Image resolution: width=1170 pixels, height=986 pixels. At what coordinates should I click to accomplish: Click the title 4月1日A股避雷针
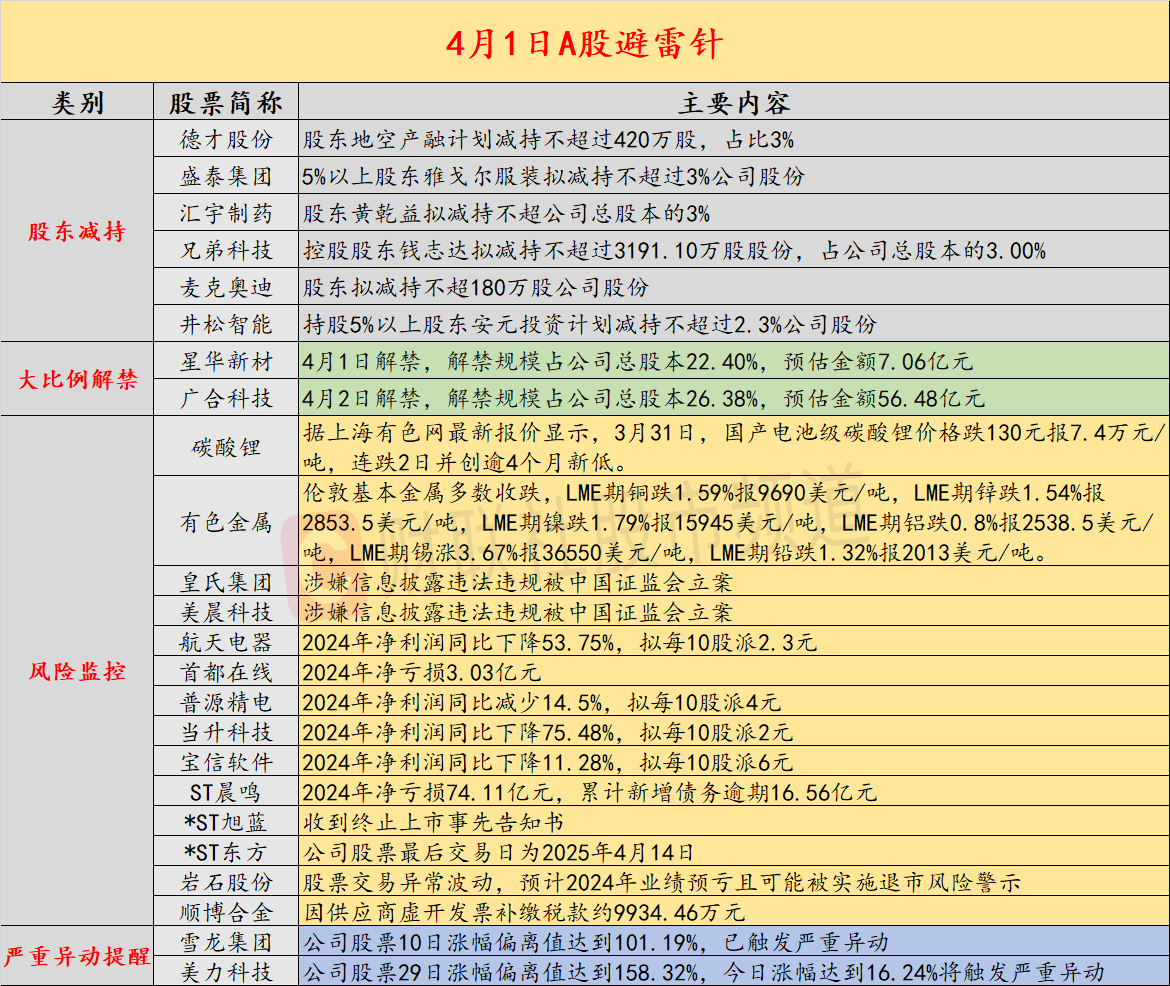tap(584, 44)
